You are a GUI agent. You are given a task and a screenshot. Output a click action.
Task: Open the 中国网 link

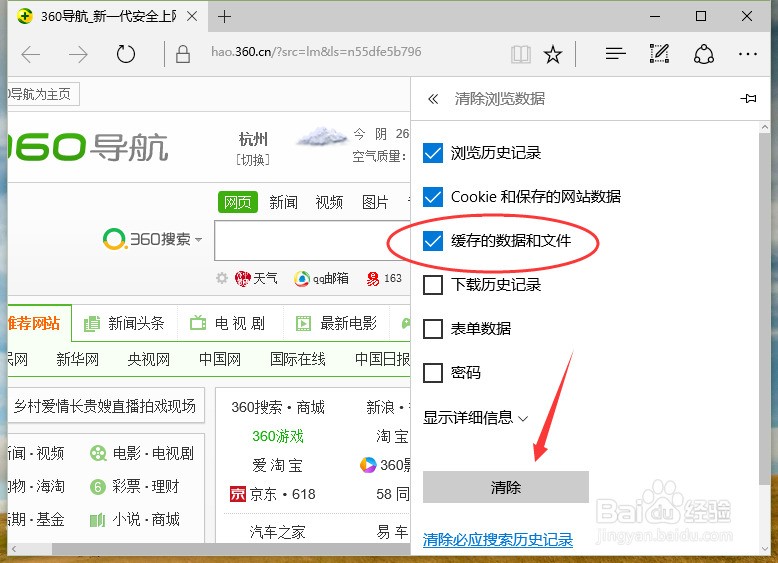[220, 359]
